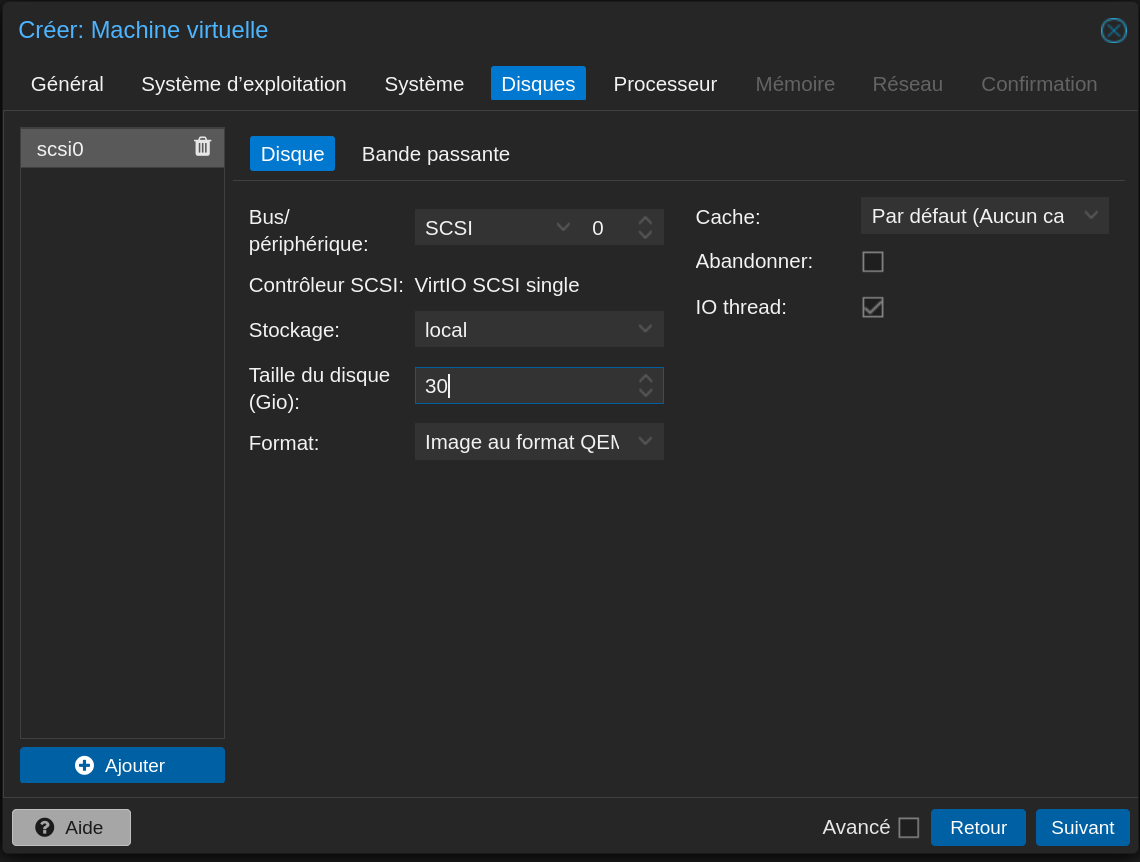Increment the device number spinner

pyautogui.click(x=645, y=221)
